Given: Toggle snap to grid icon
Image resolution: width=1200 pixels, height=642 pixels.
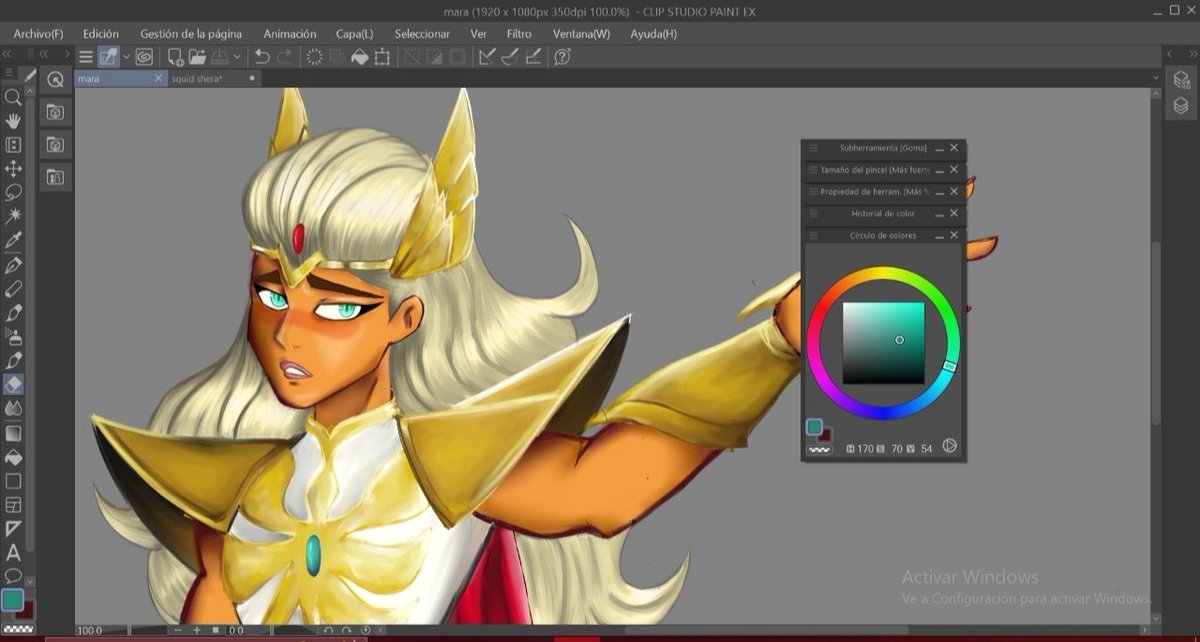Looking at the screenshot, I should coord(533,57).
